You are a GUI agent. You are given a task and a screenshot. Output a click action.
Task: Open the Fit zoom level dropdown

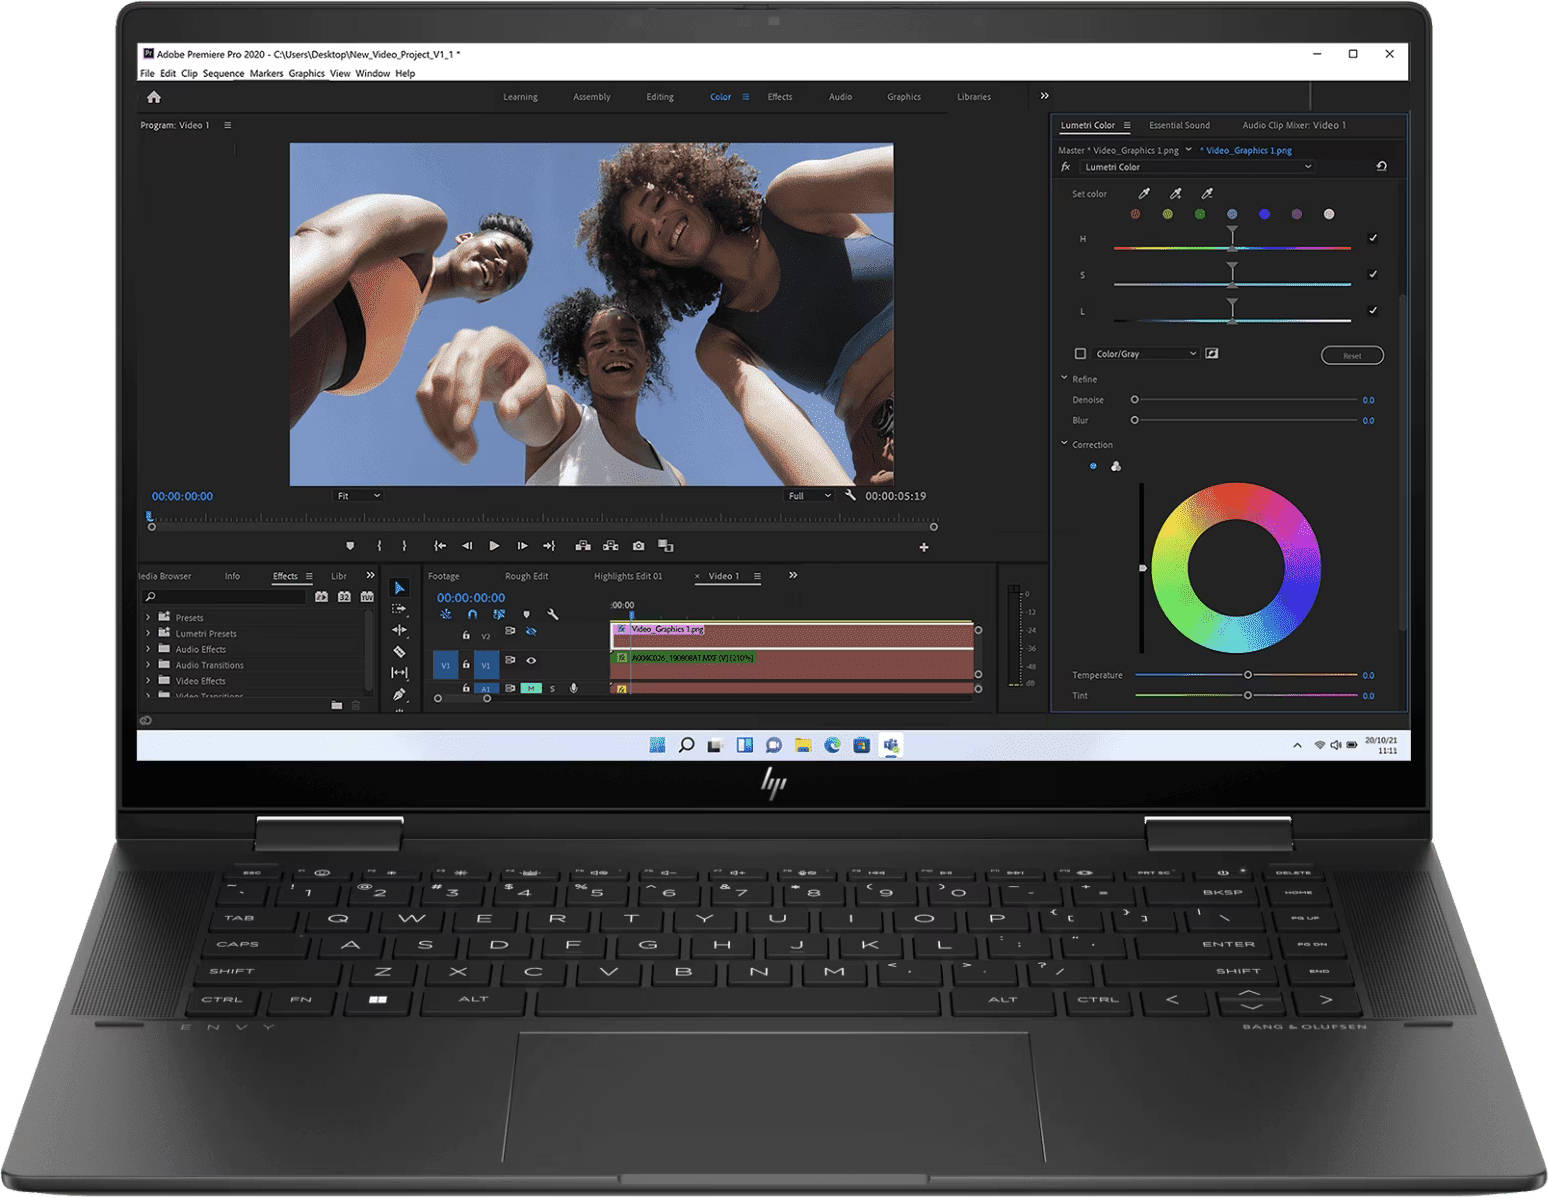coord(357,496)
